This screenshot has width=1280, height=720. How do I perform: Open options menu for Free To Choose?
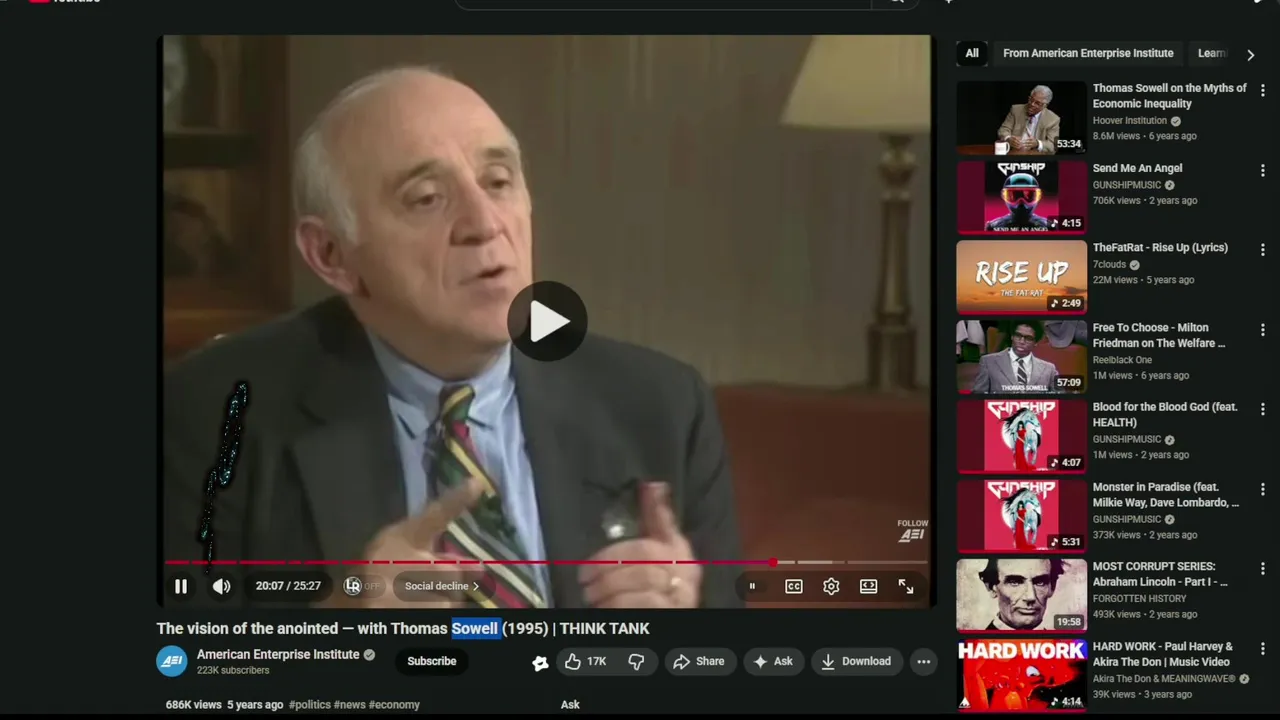(x=1262, y=329)
